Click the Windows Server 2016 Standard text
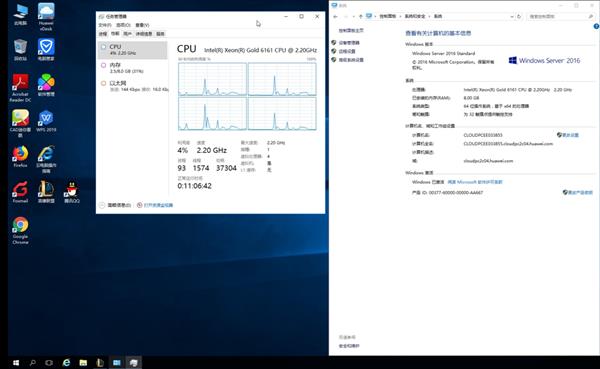Screen dimensions: 600x369 point(443,53)
